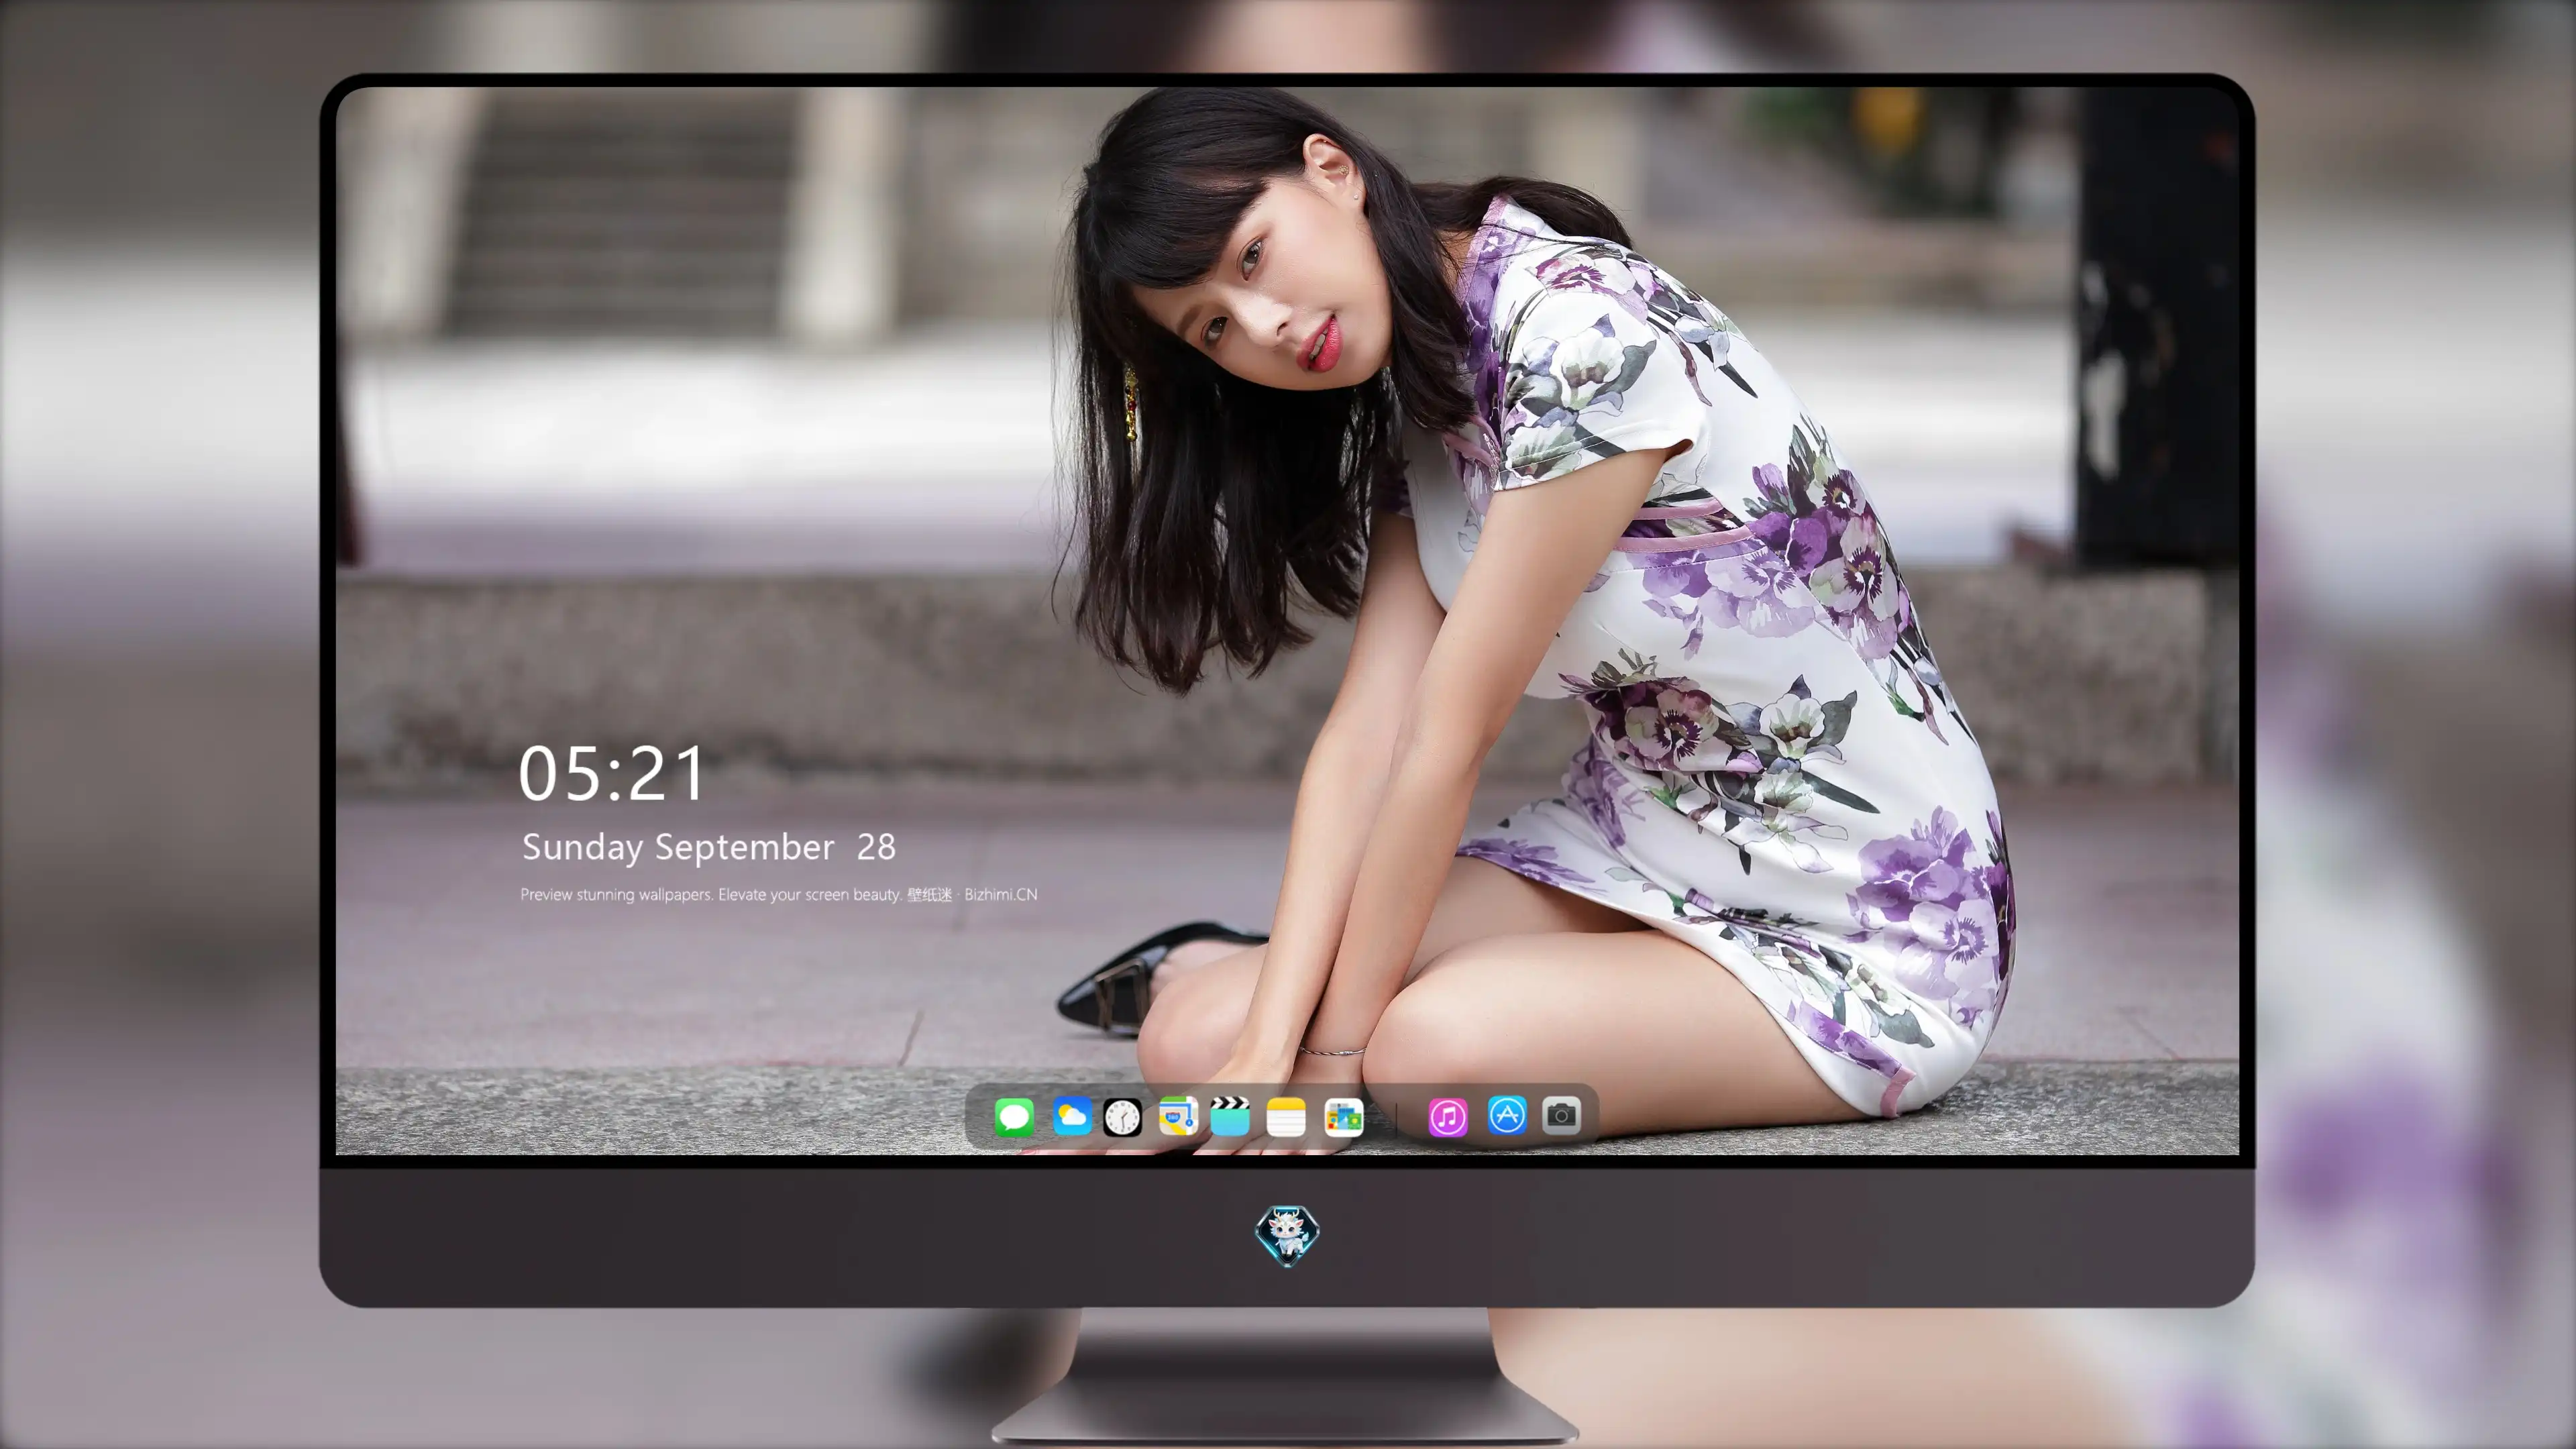Open the Weather app in the dock
This screenshot has height=1449, width=2576.
coord(1072,1116)
